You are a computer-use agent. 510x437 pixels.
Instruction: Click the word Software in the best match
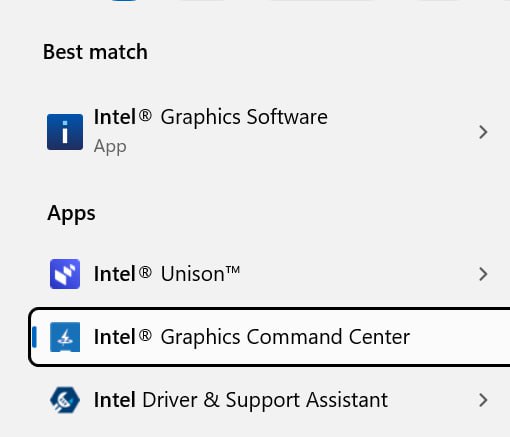(287, 117)
